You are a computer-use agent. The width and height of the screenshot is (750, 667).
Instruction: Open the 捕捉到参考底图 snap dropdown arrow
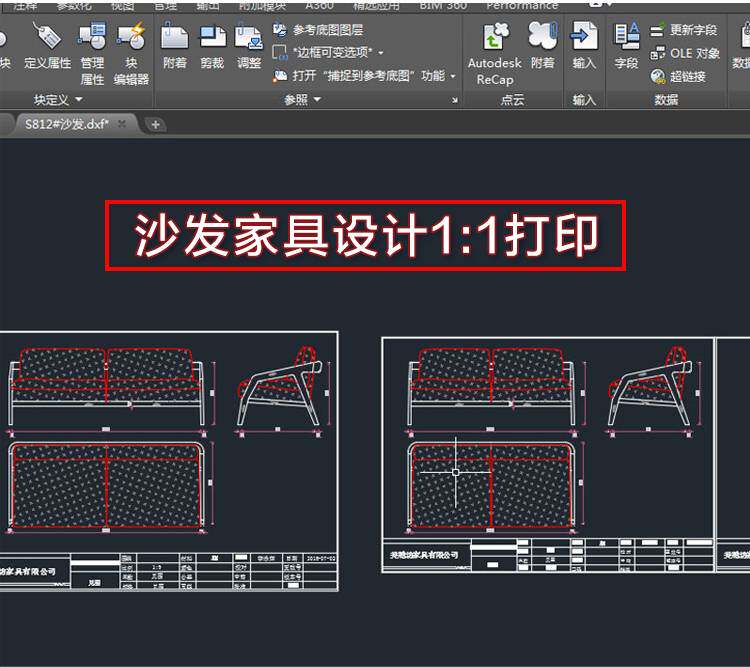coord(453,76)
